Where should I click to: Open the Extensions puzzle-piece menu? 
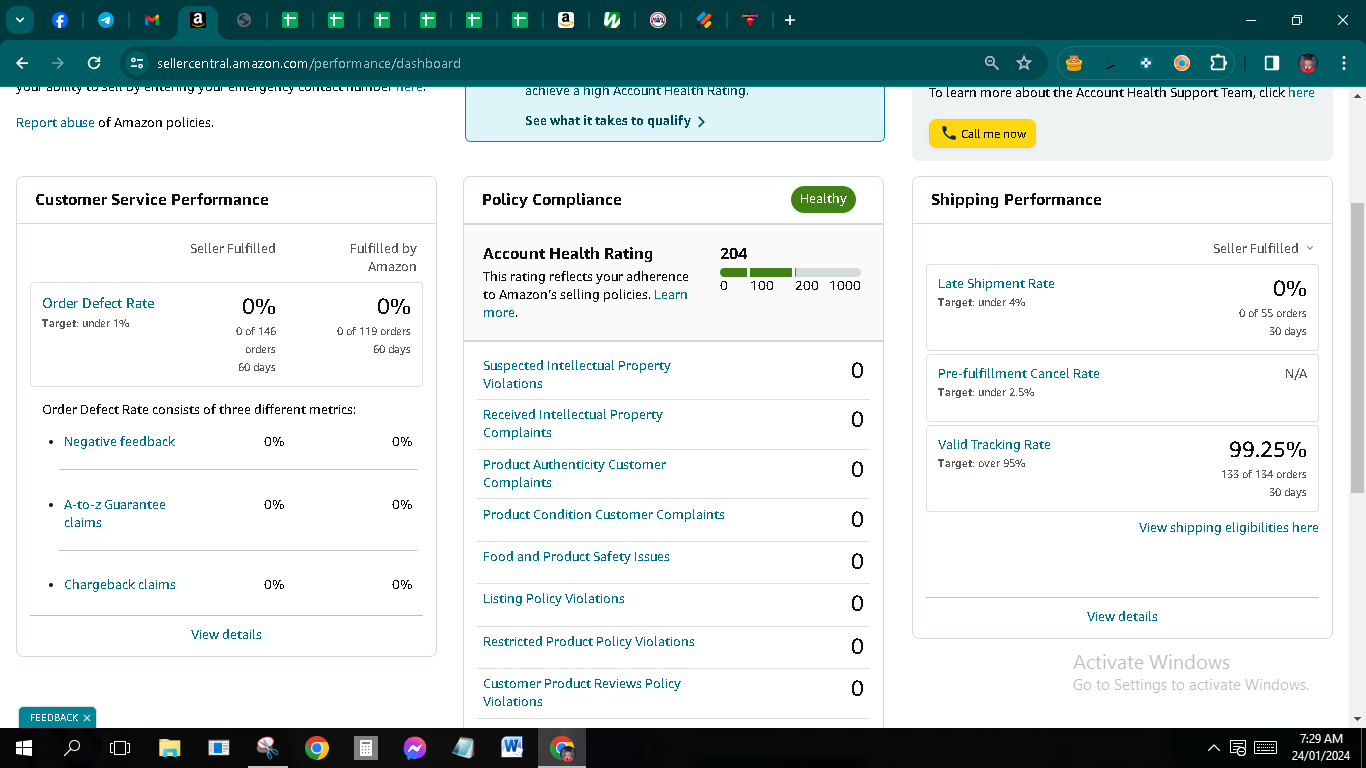[x=1218, y=63]
